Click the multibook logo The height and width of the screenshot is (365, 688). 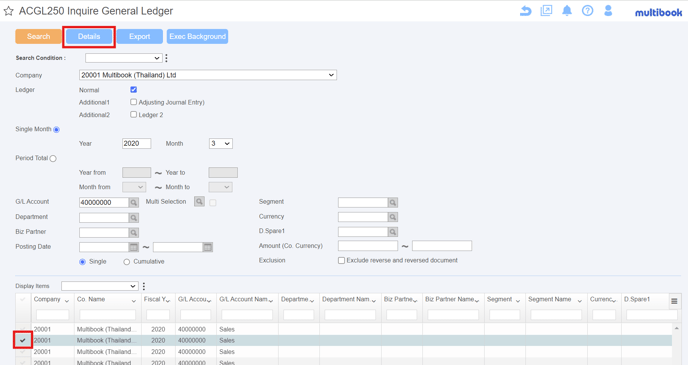(x=658, y=12)
